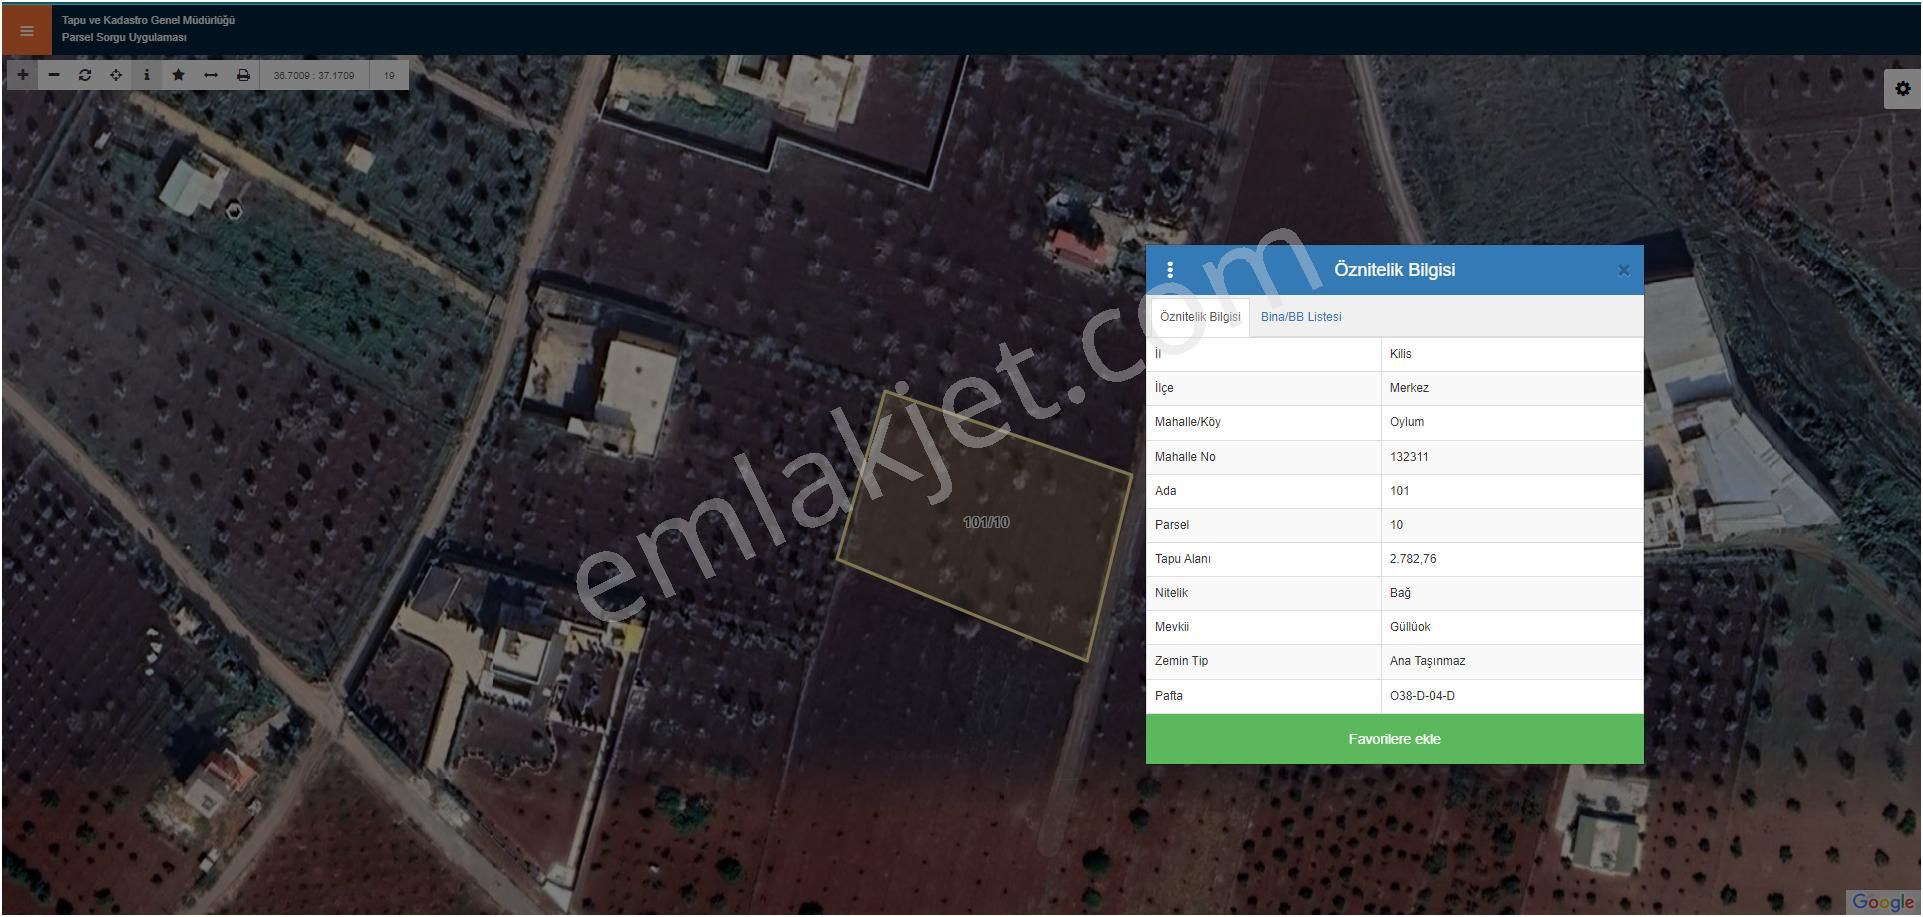Image resolution: width=1923 pixels, height=917 pixels.
Task: Click the zoom level value 19
Action: [x=389, y=75]
